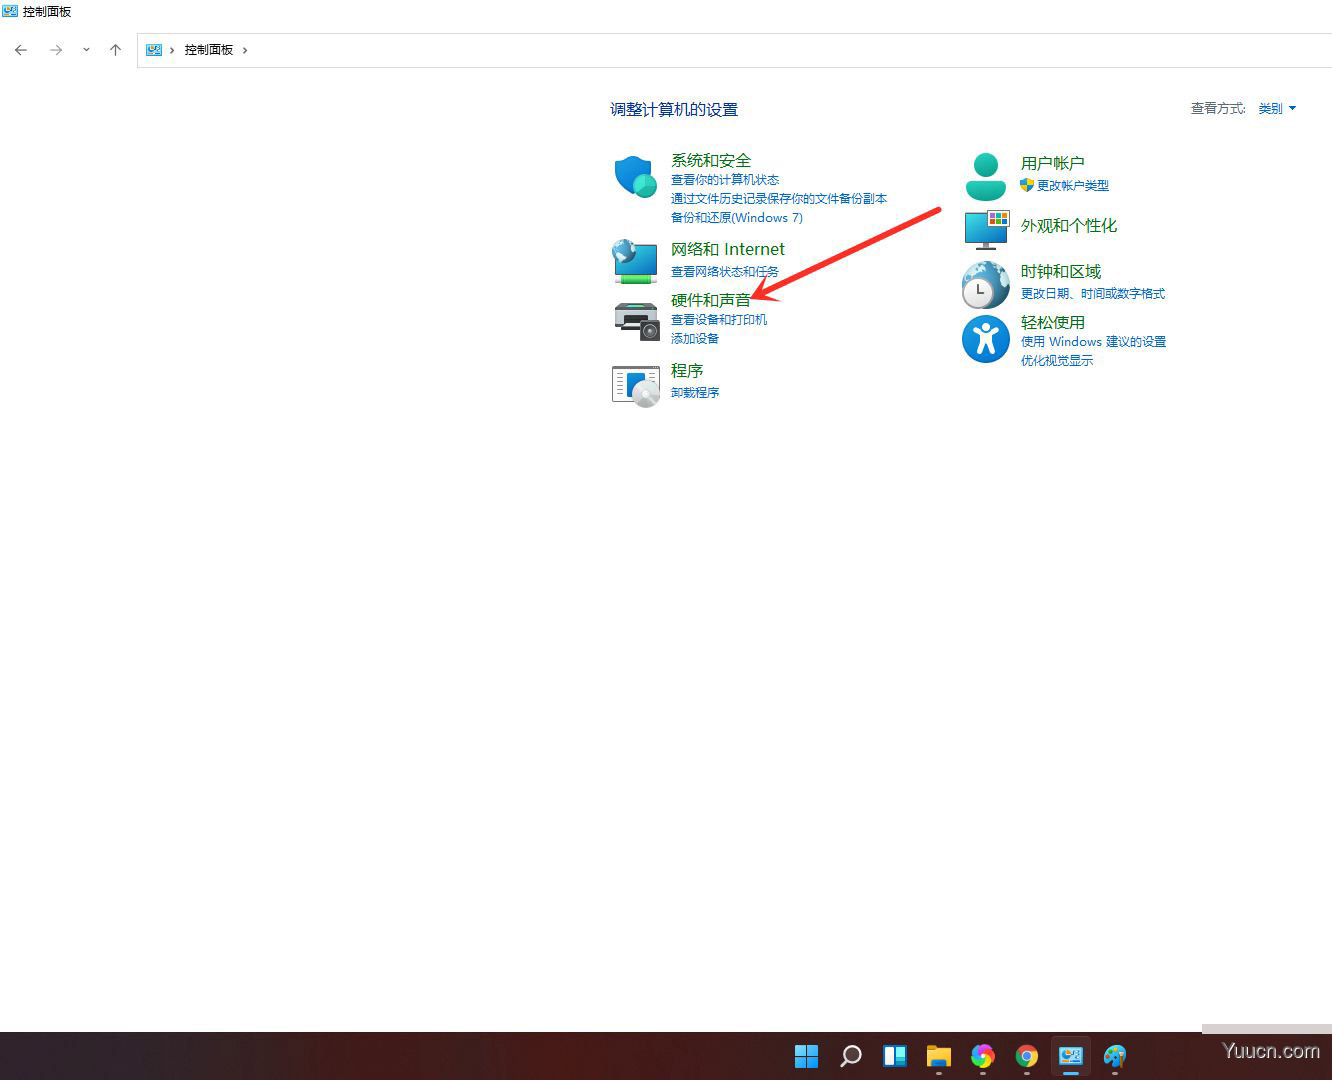Click the User Accounts person icon
The image size is (1332, 1080).
pyautogui.click(x=985, y=177)
